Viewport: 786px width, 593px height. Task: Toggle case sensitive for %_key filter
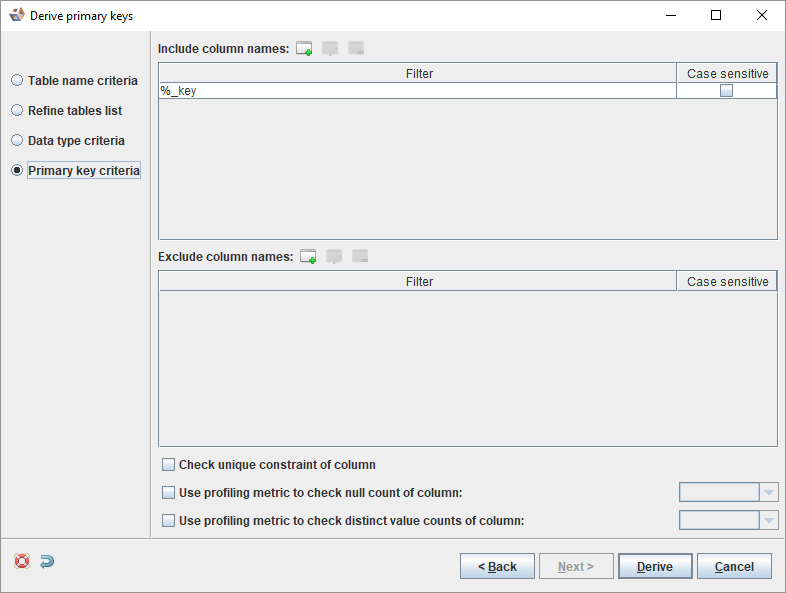click(726, 91)
